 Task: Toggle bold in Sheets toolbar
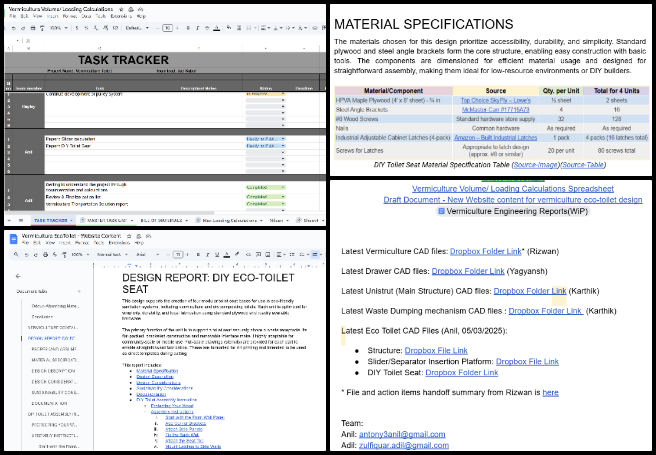[188, 28]
